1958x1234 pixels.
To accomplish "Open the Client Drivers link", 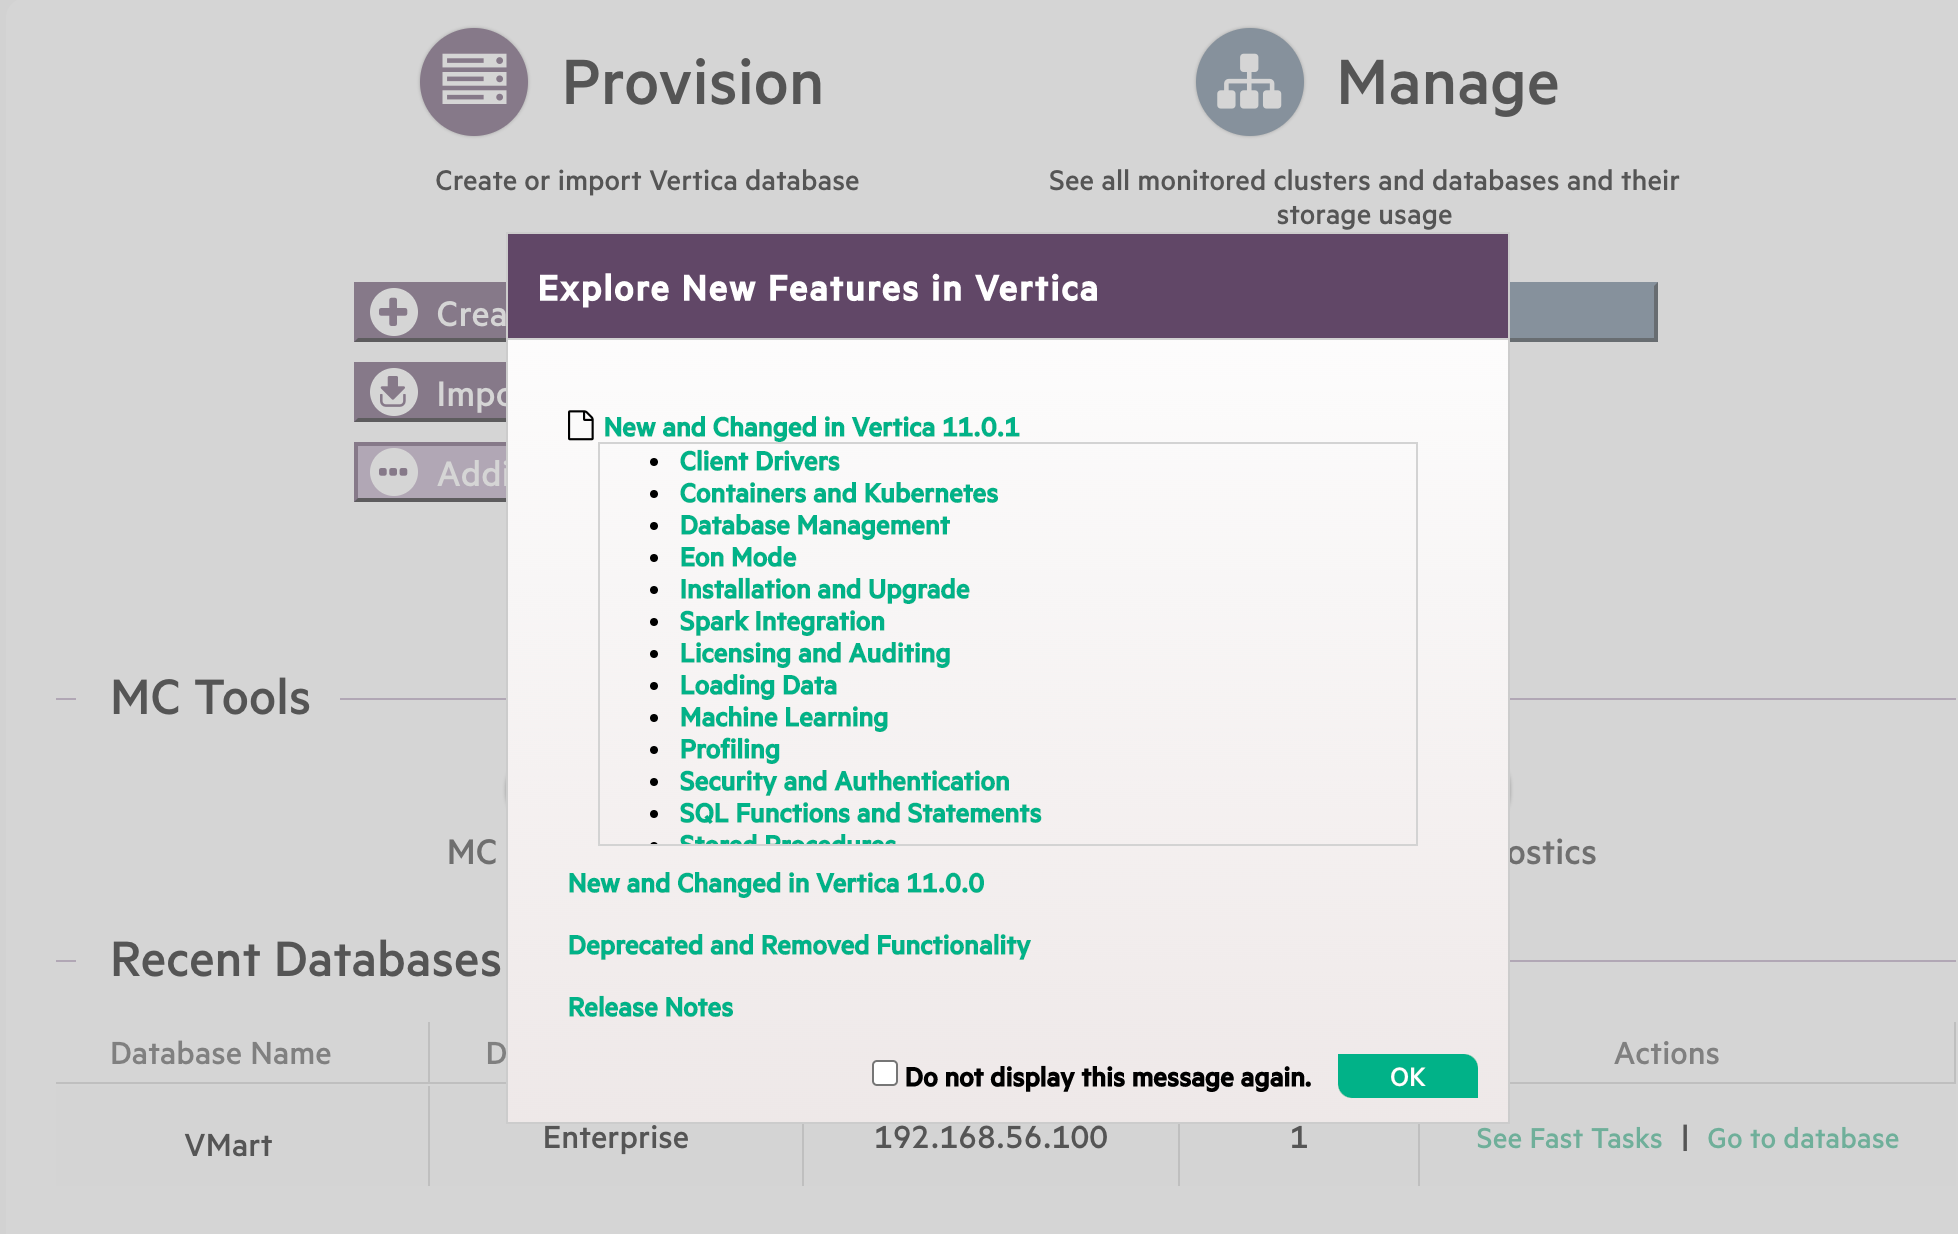I will click(x=759, y=461).
